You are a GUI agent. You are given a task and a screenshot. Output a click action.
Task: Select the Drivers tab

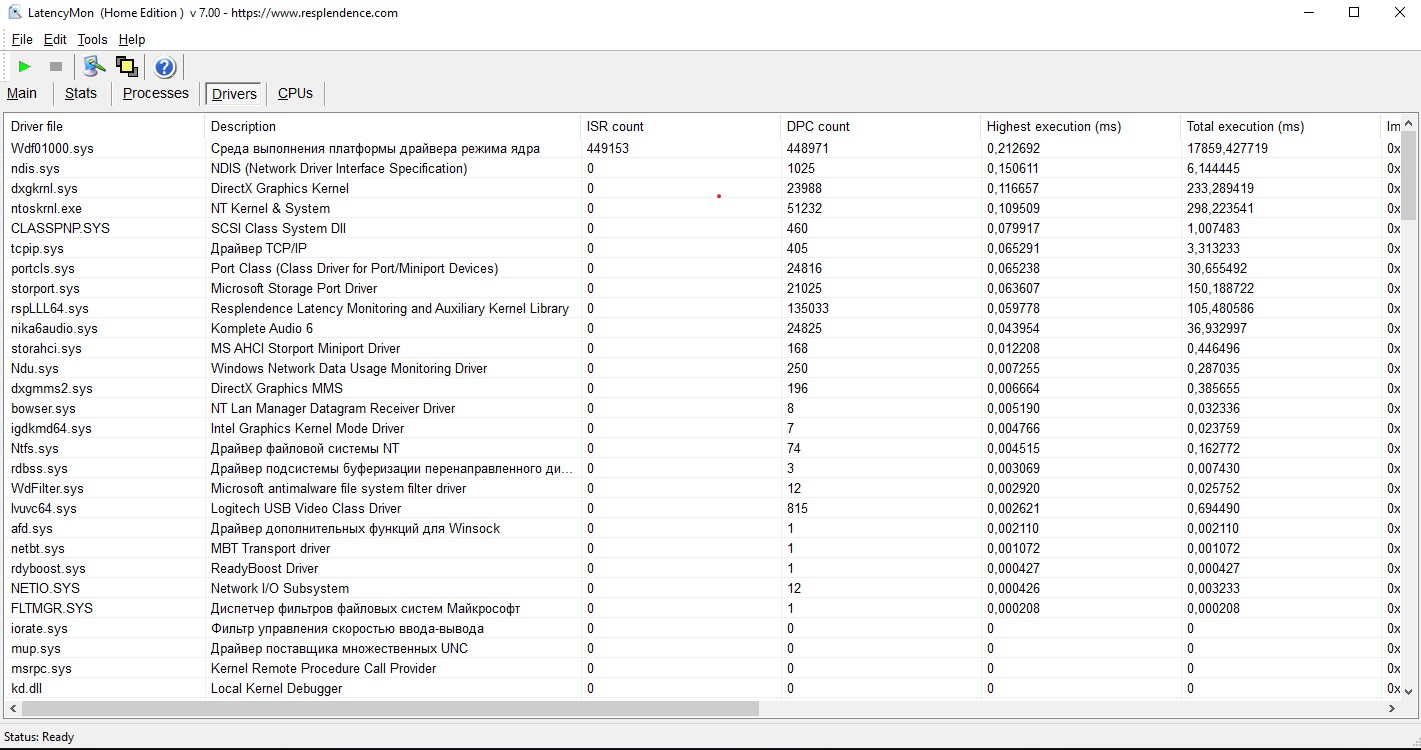point(234,94)
